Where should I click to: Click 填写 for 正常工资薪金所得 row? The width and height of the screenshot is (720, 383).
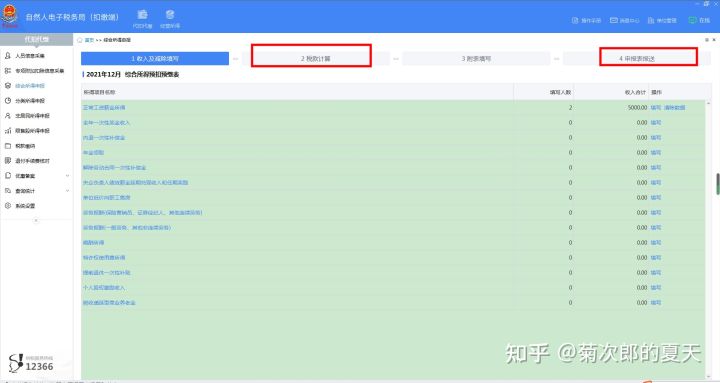[x=656, y=107]
